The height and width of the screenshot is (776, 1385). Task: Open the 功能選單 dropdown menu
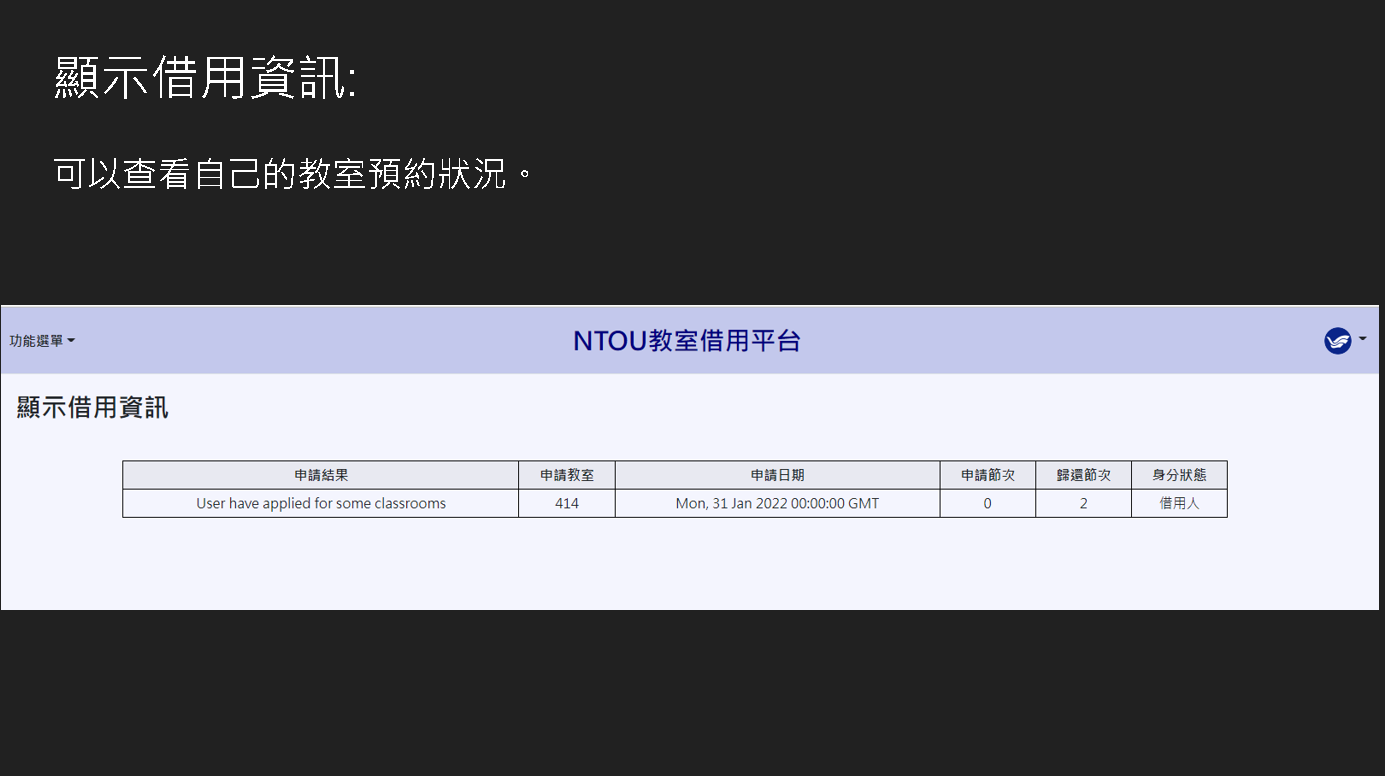(42, 341)
